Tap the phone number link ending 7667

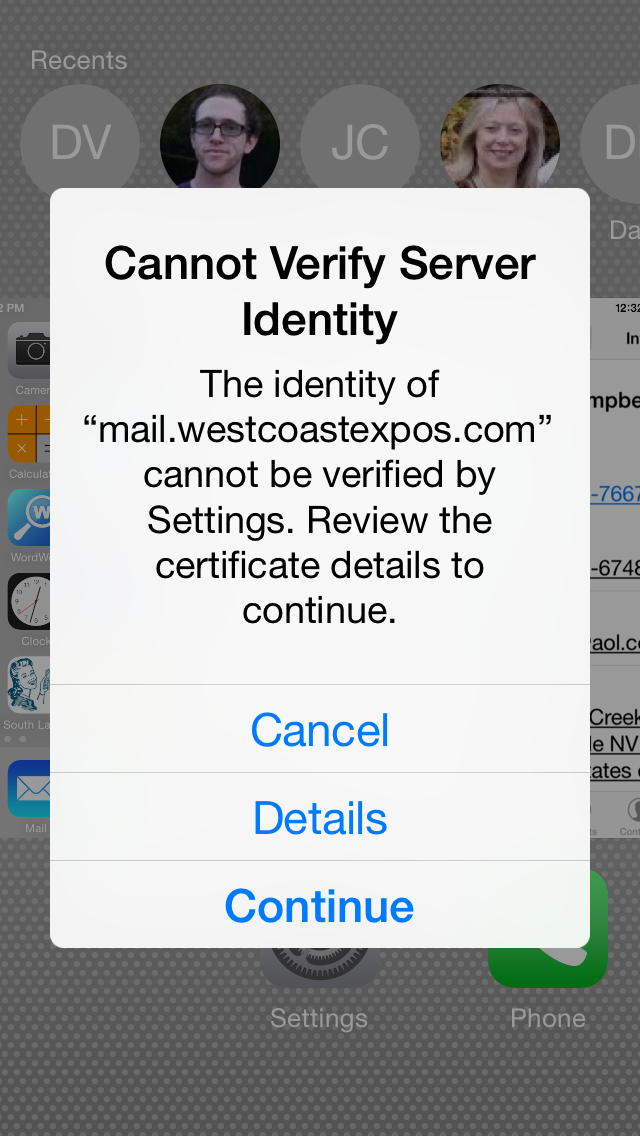coord(615,493)
